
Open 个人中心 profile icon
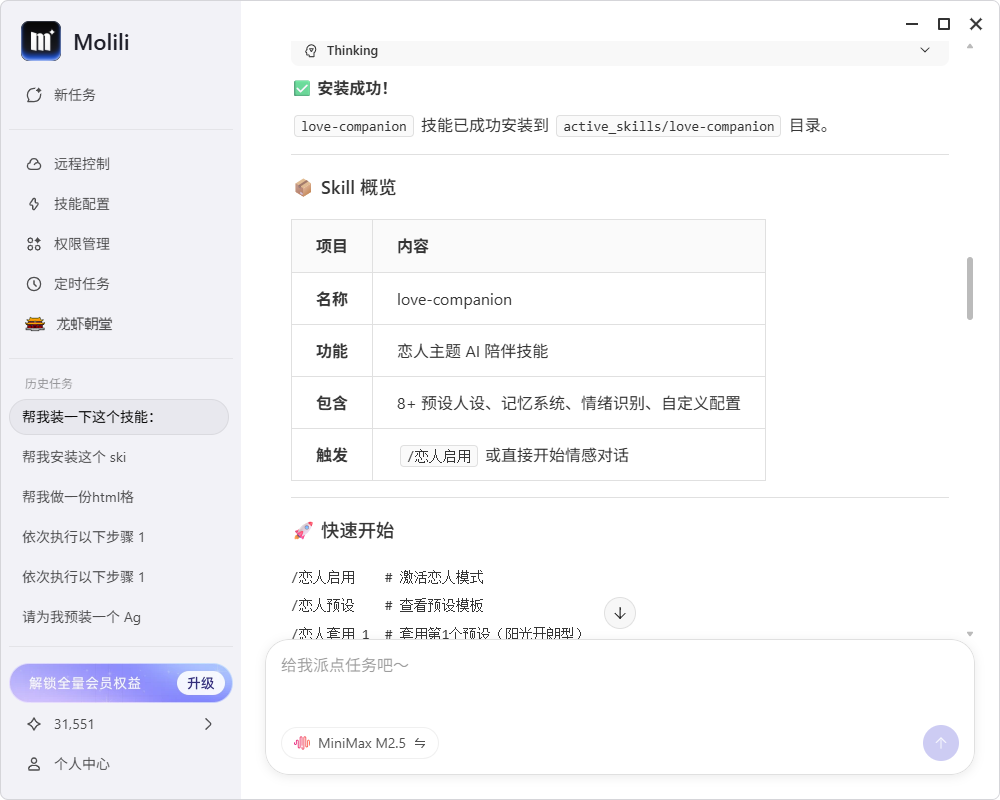point(34,764)
